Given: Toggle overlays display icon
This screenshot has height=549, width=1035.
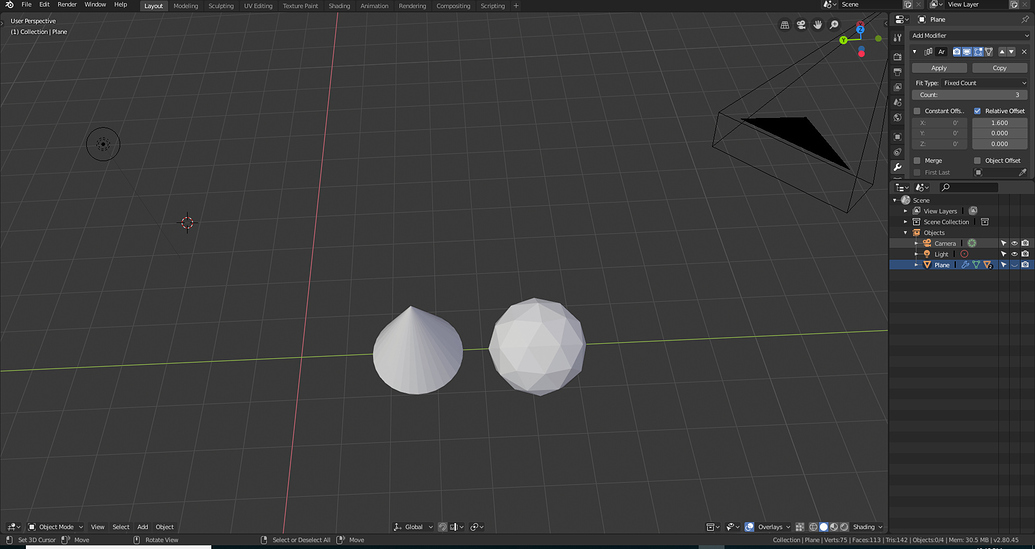Looking at the screenshot, I should coord(749,527).
